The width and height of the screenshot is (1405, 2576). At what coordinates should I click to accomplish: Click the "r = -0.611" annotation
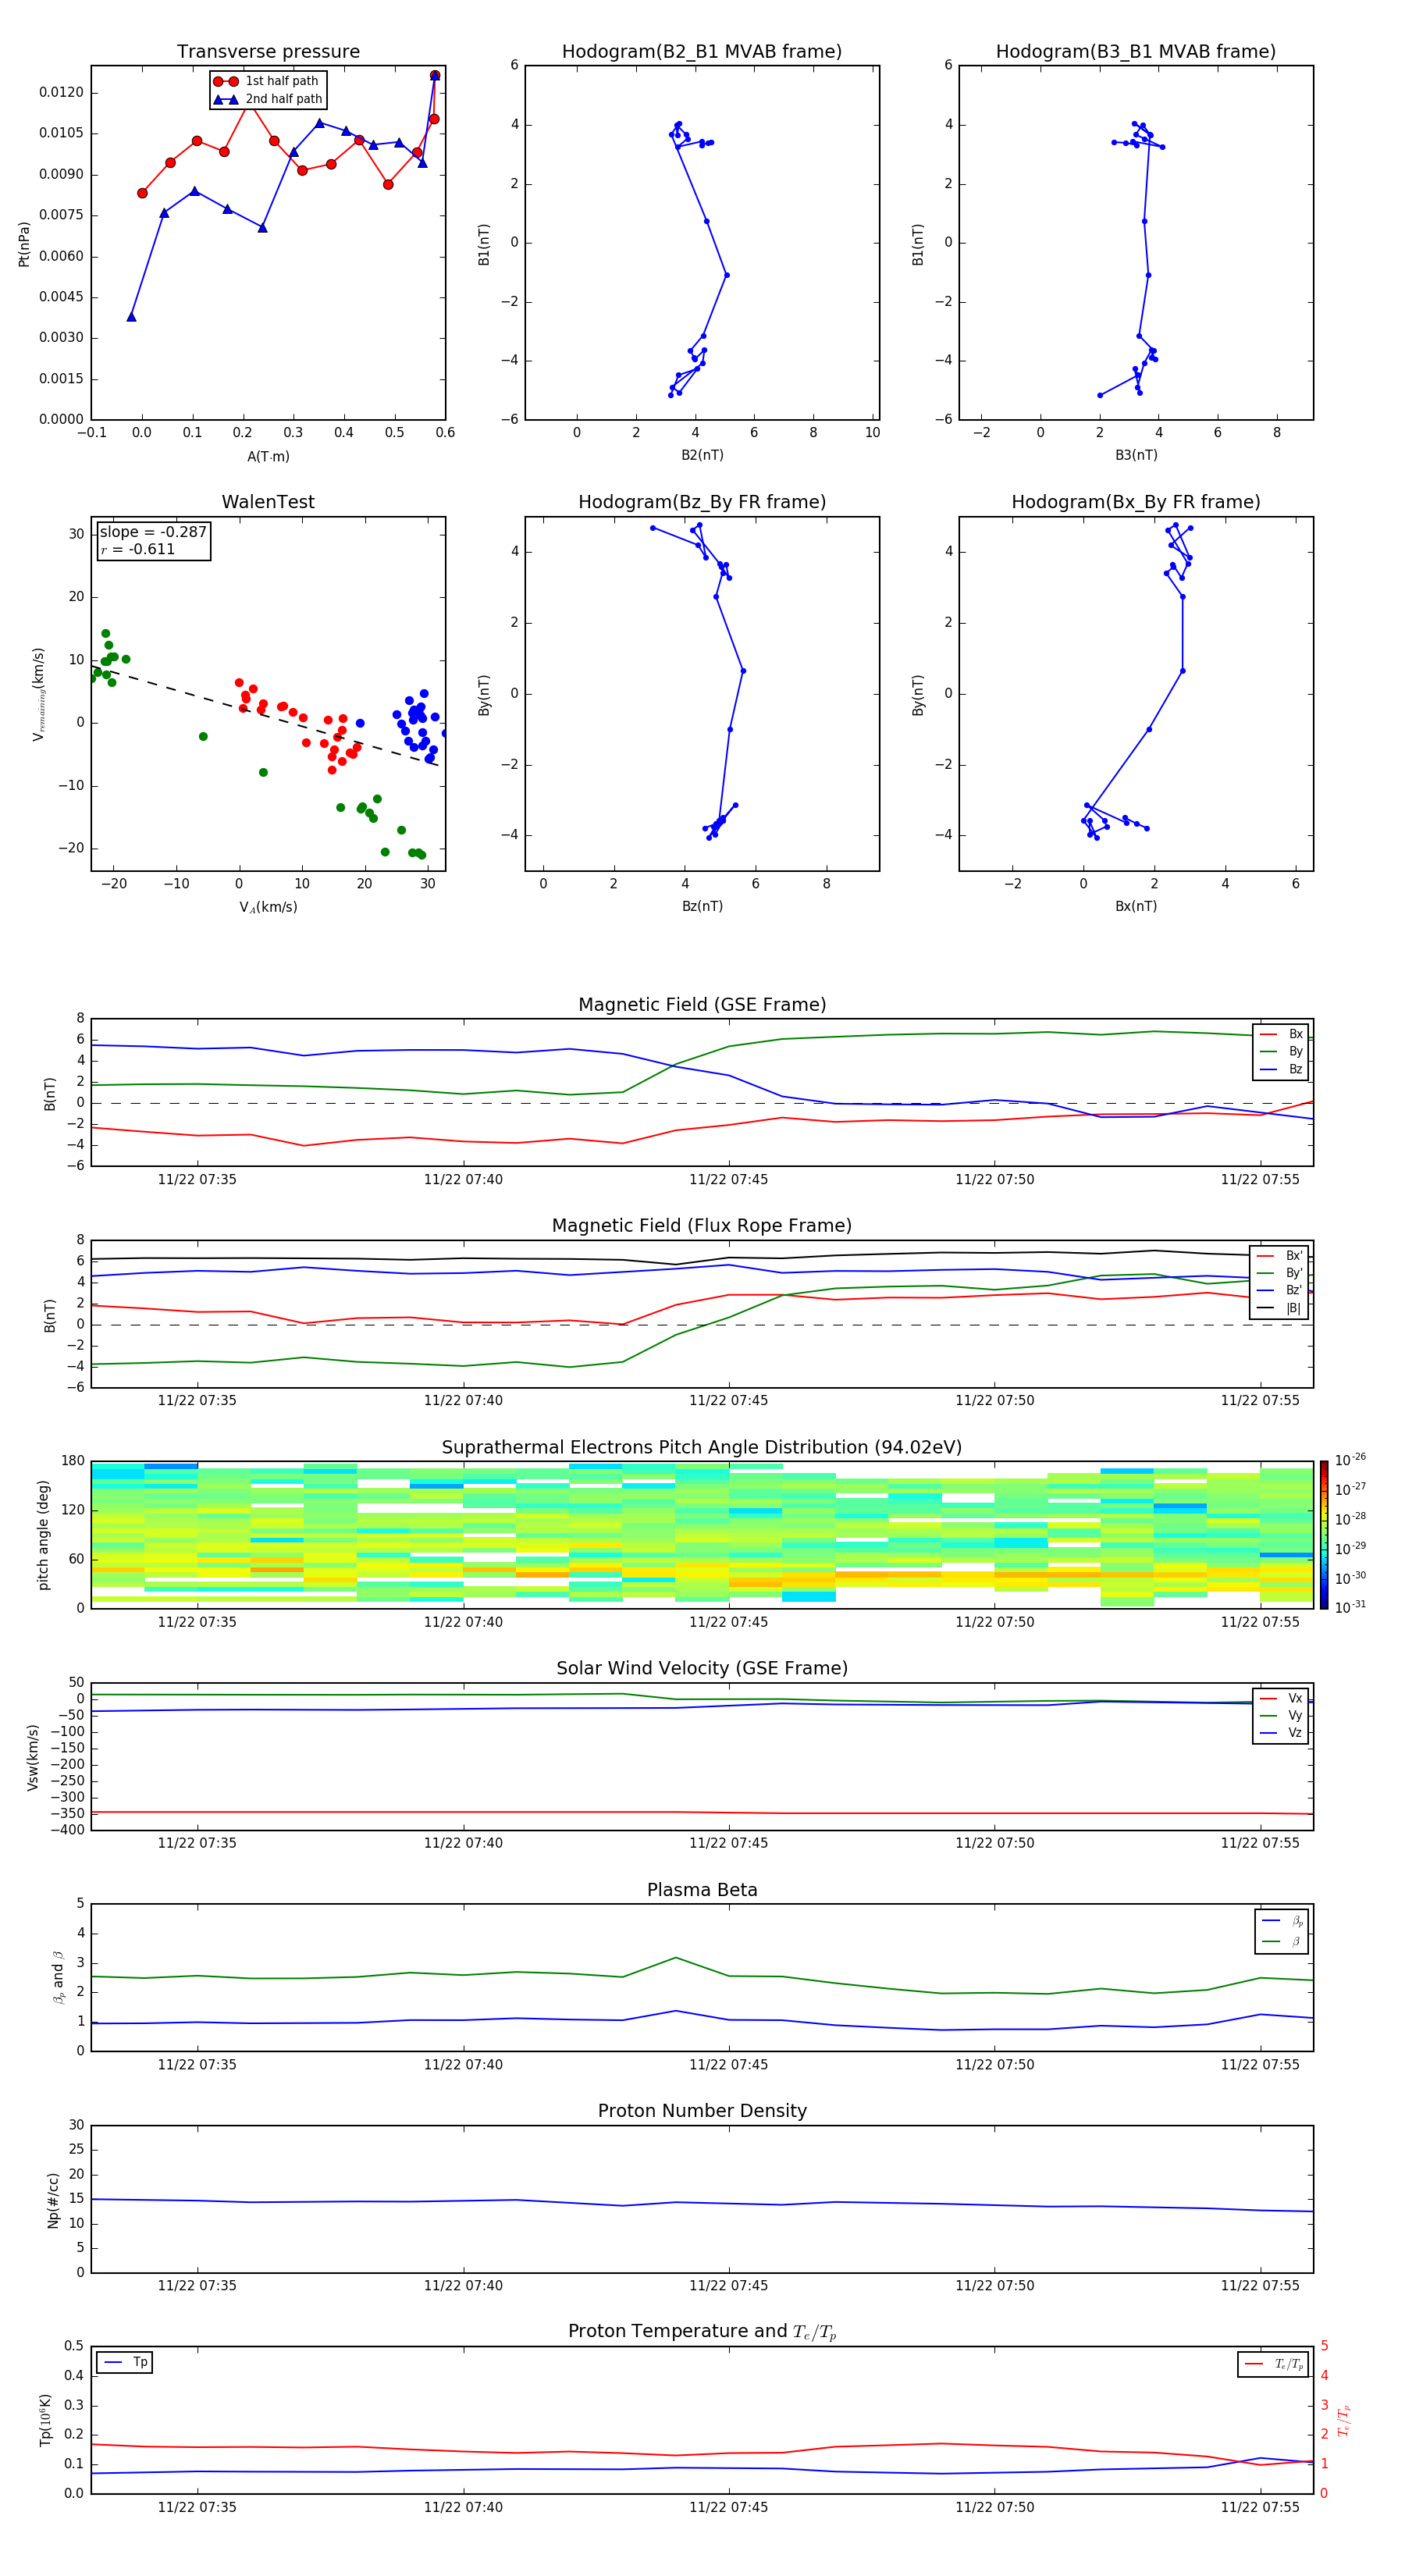(x=137, y=549)
